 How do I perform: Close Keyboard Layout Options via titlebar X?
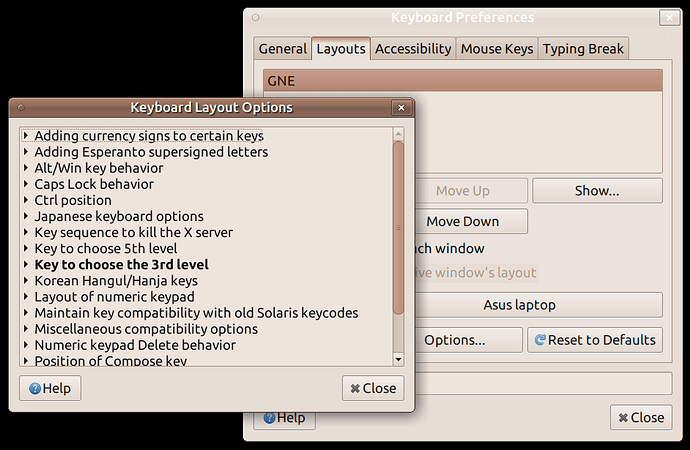(x=401, y=107)
